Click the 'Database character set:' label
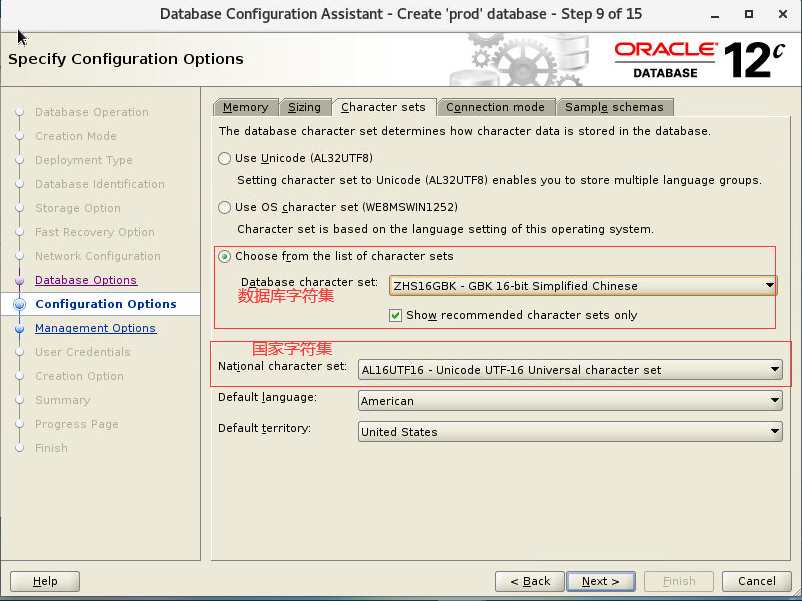Image resolution: width=802 pixels, height=601 pixels. click(309, 282)
